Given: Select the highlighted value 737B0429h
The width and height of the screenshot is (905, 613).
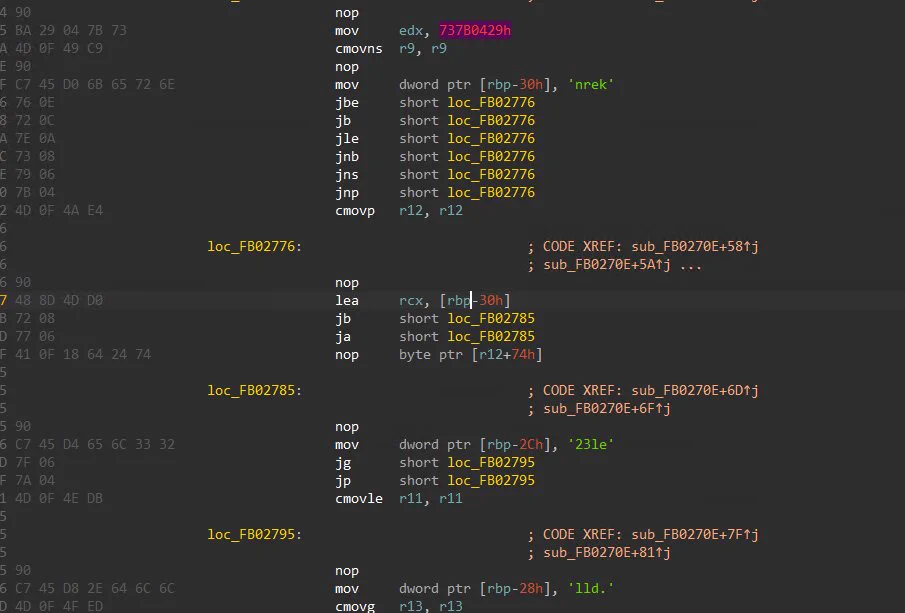Looking at the screenshot, I should 475,31.
